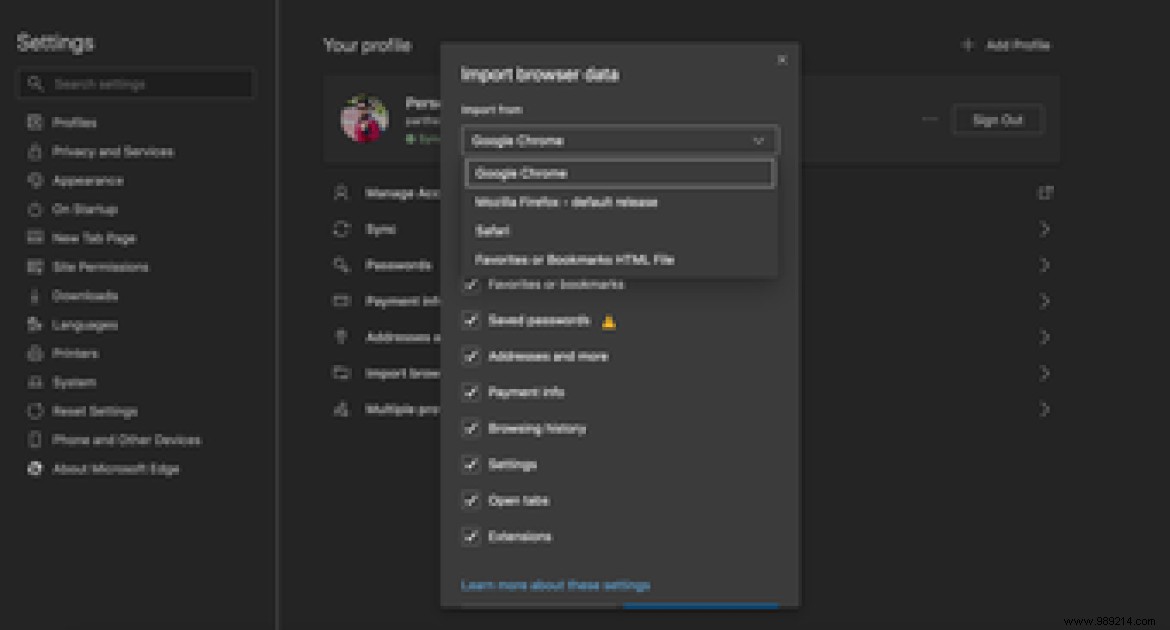Click the Appearance icon in the sidebar
This screenshot has height=630, width=1170.
pyautogui.click(x=34, y=181)
